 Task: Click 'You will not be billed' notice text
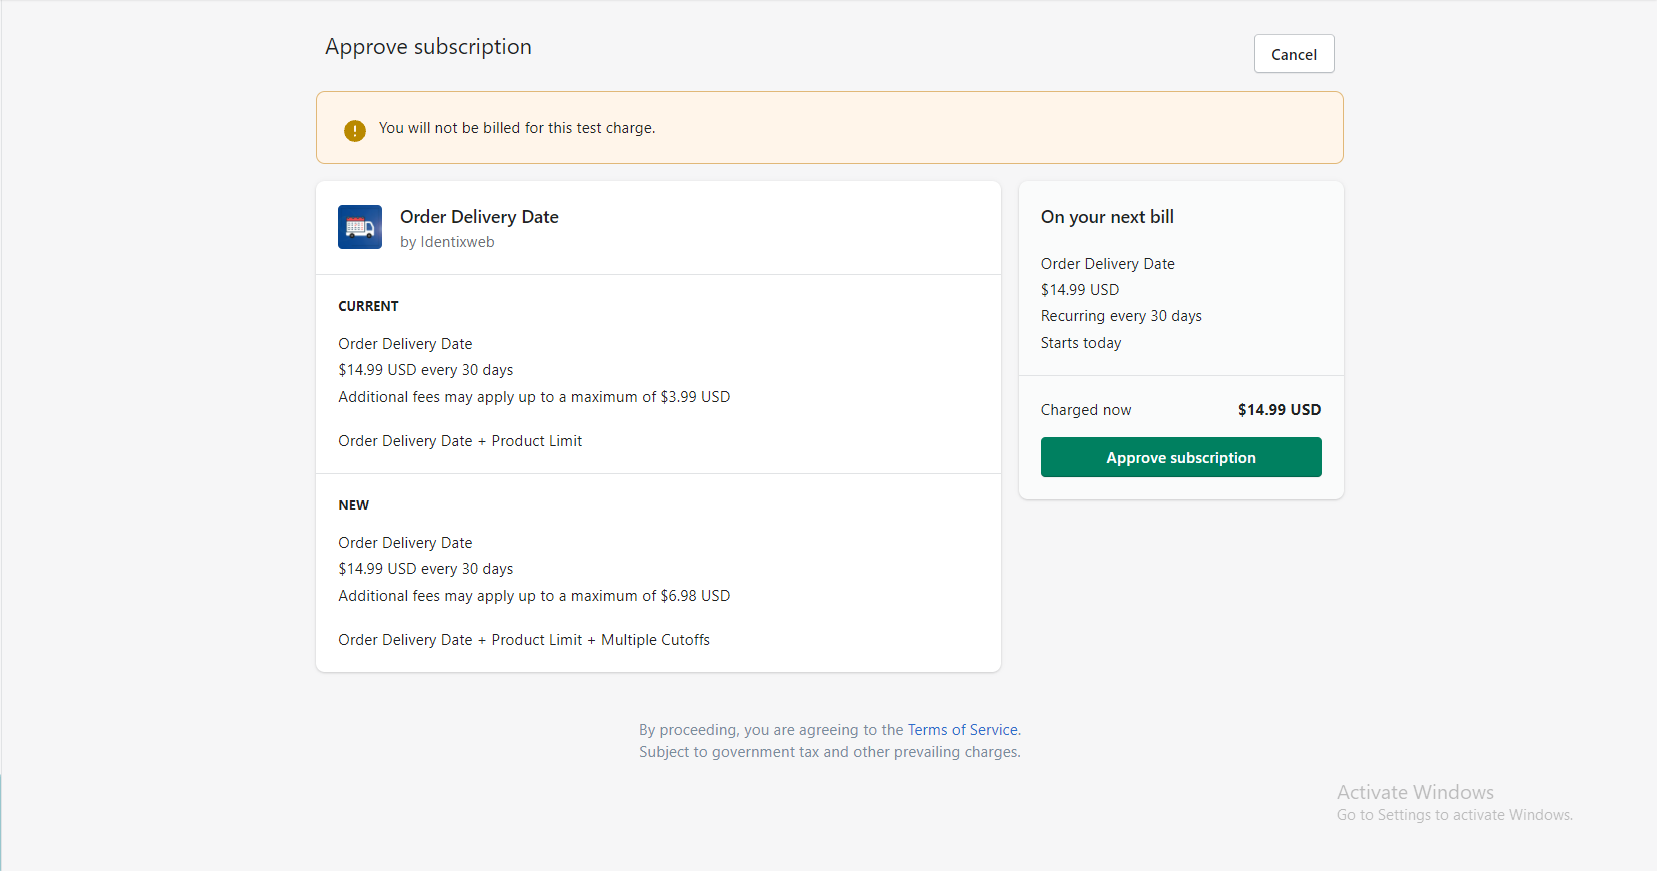click(x=517, y=128)
